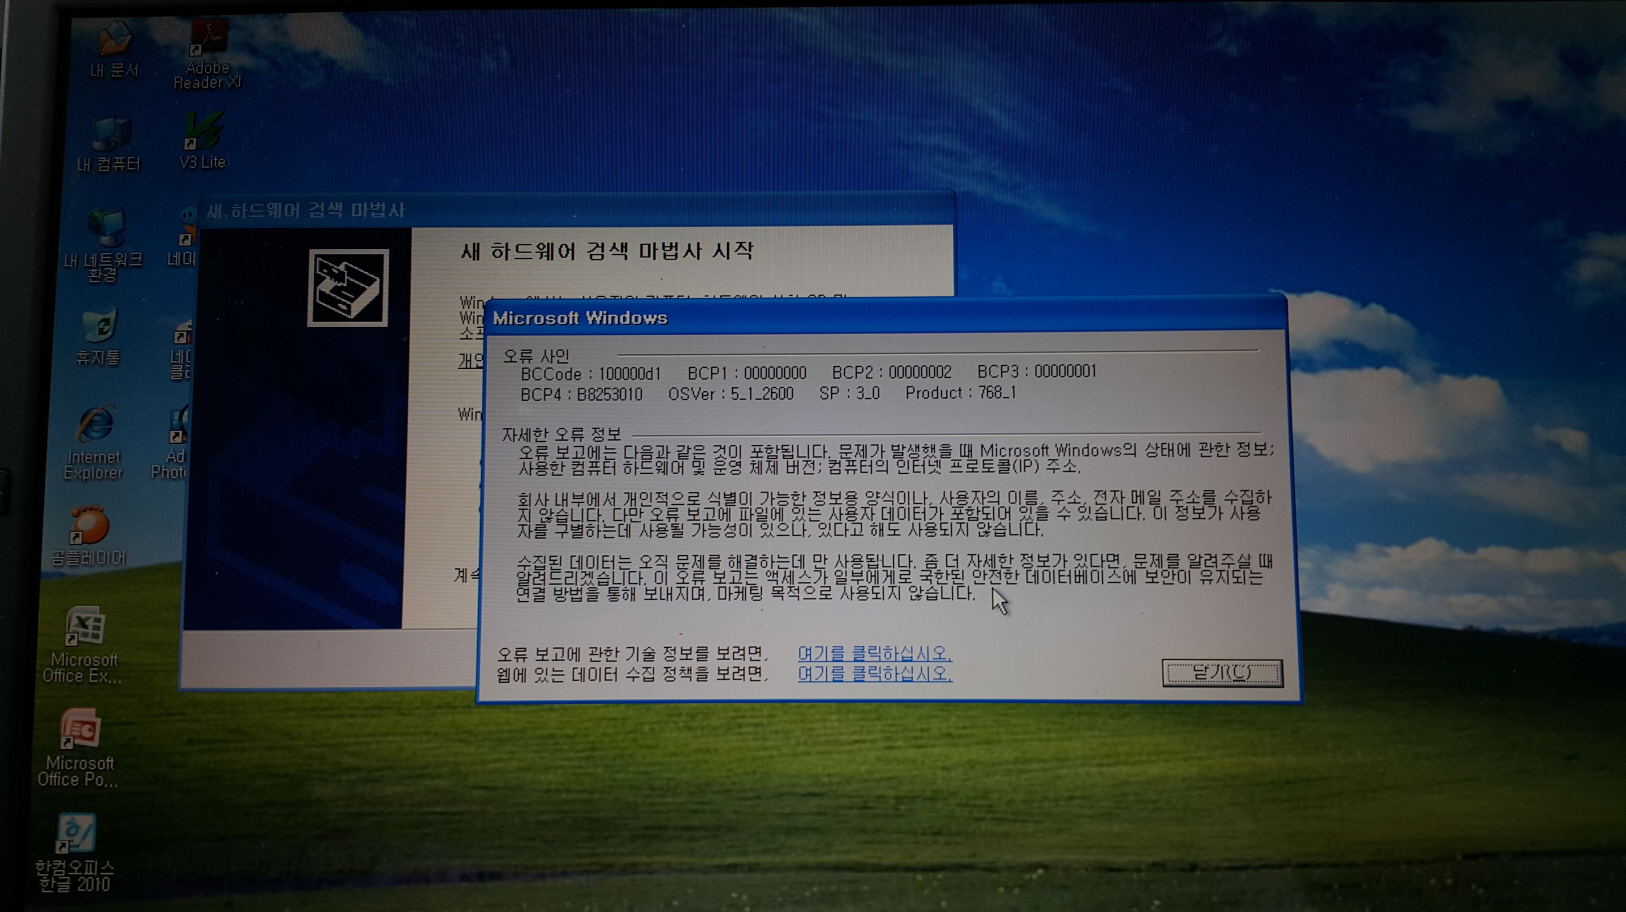Click the 새 하드웨어 검색 마법사 시작 heading
The image size is (1626, 912).
607,251
